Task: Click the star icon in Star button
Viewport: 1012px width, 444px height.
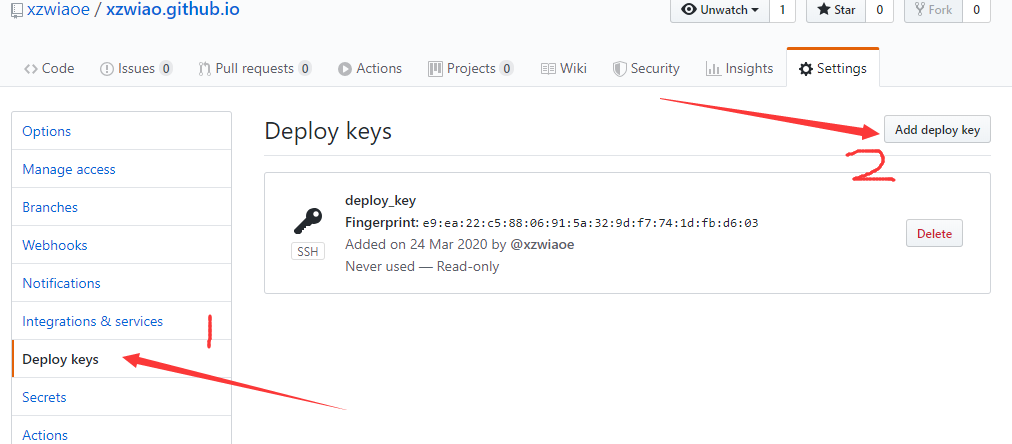Action: pos(824,10)
